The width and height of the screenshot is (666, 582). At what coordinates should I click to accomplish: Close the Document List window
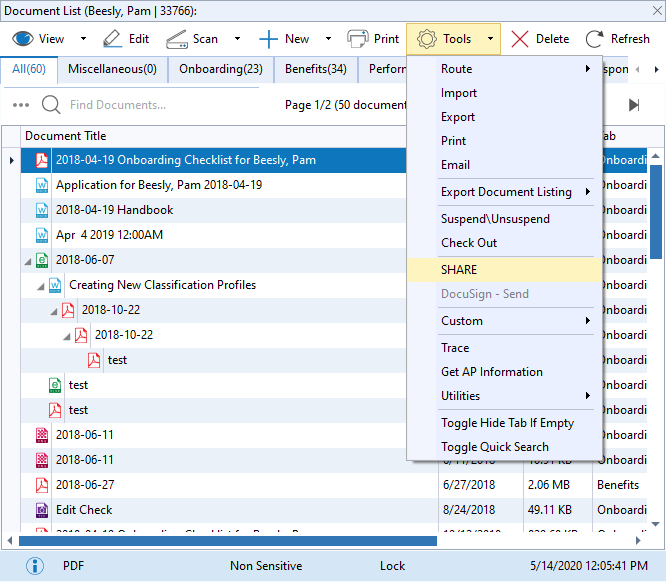(657, 11)
